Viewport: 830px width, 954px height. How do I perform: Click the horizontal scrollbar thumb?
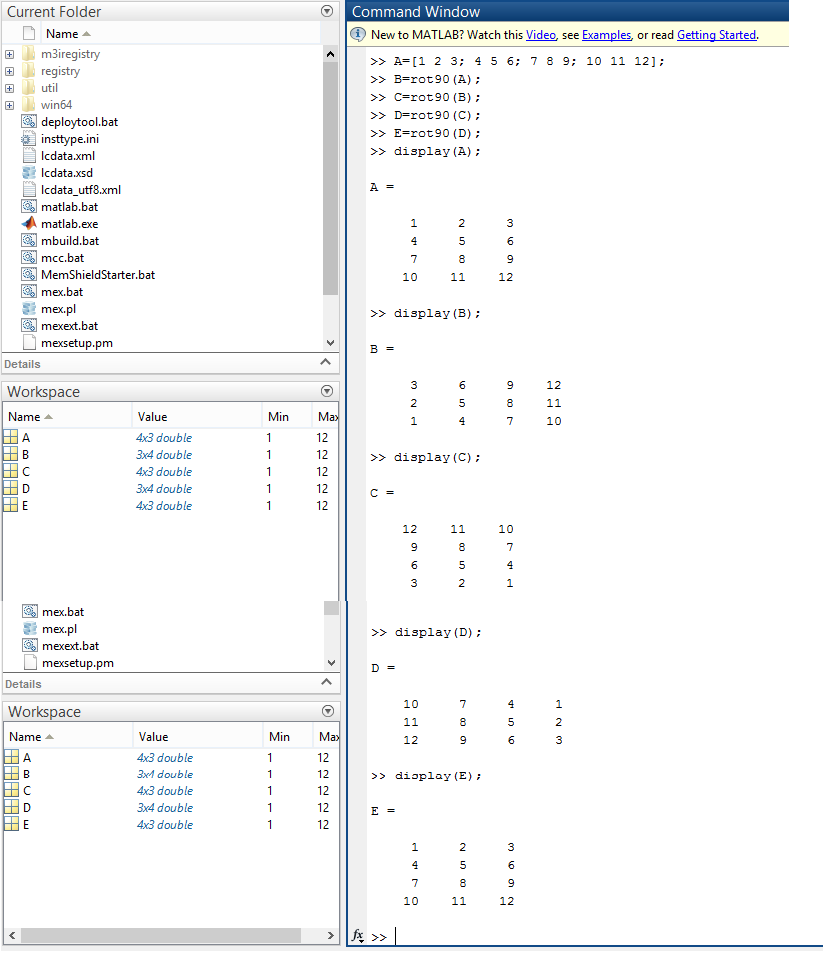161,935
